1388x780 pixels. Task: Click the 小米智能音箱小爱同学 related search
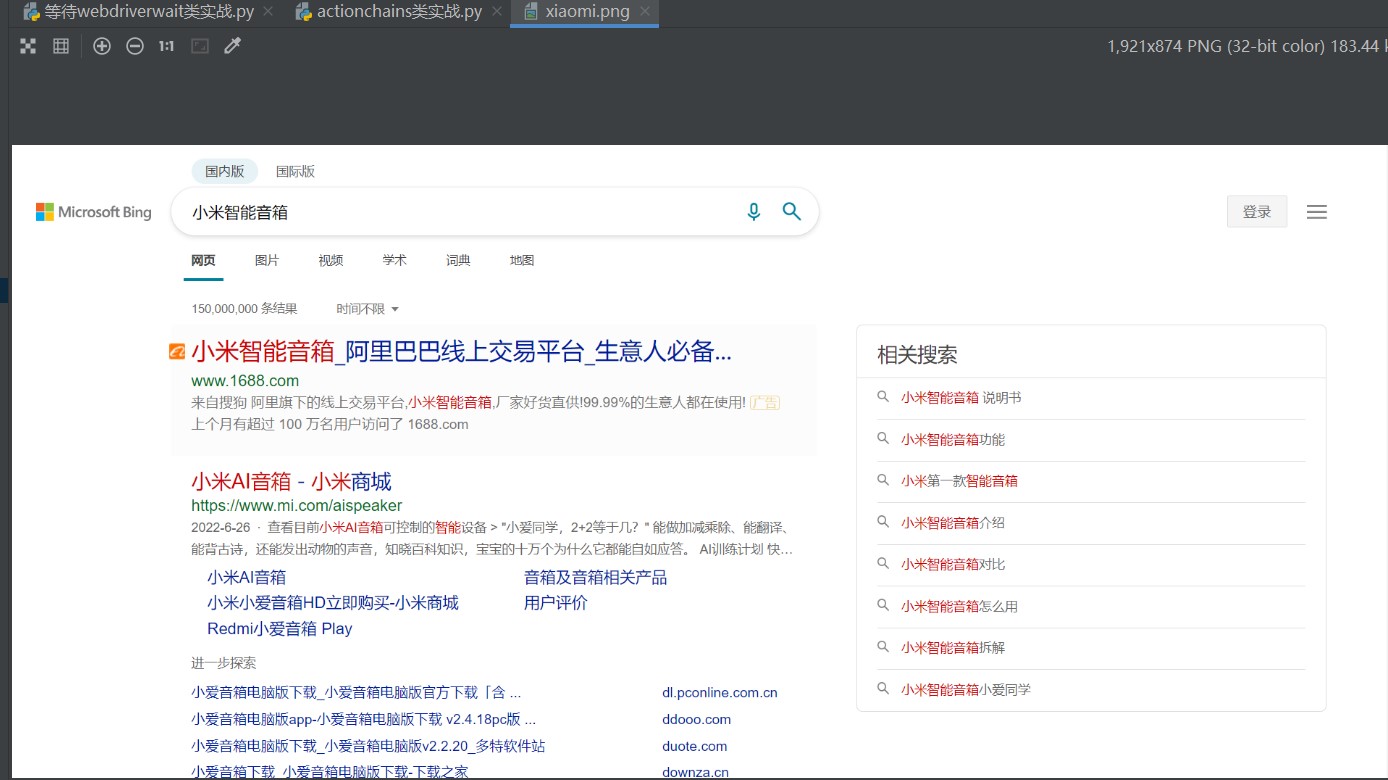click(x=966, y=689)
